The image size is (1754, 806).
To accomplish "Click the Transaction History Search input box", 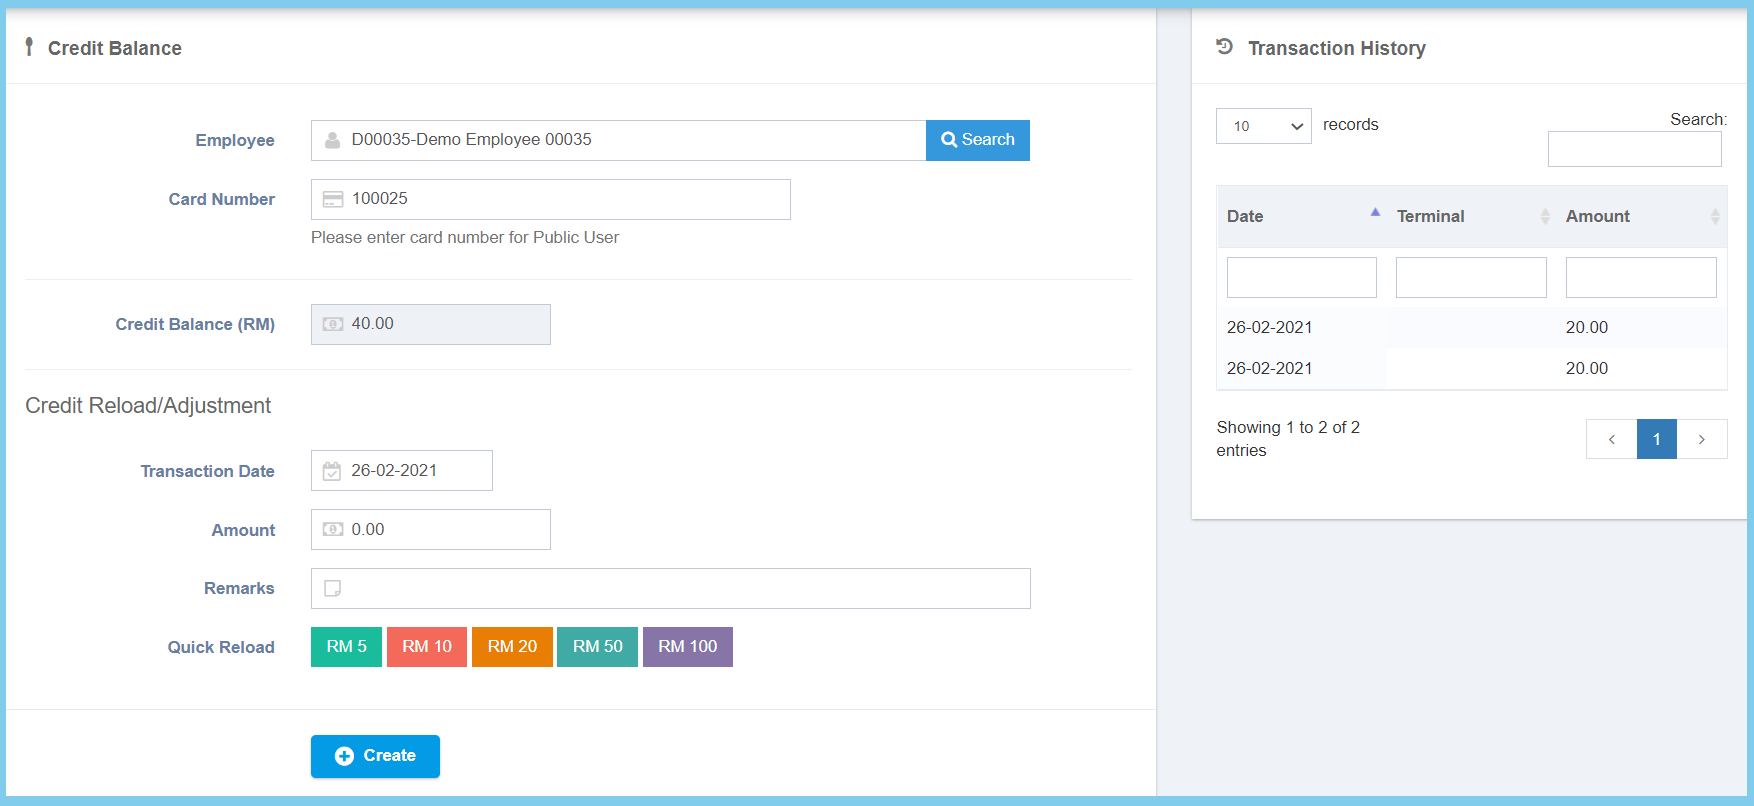I will click(1634, 149).
